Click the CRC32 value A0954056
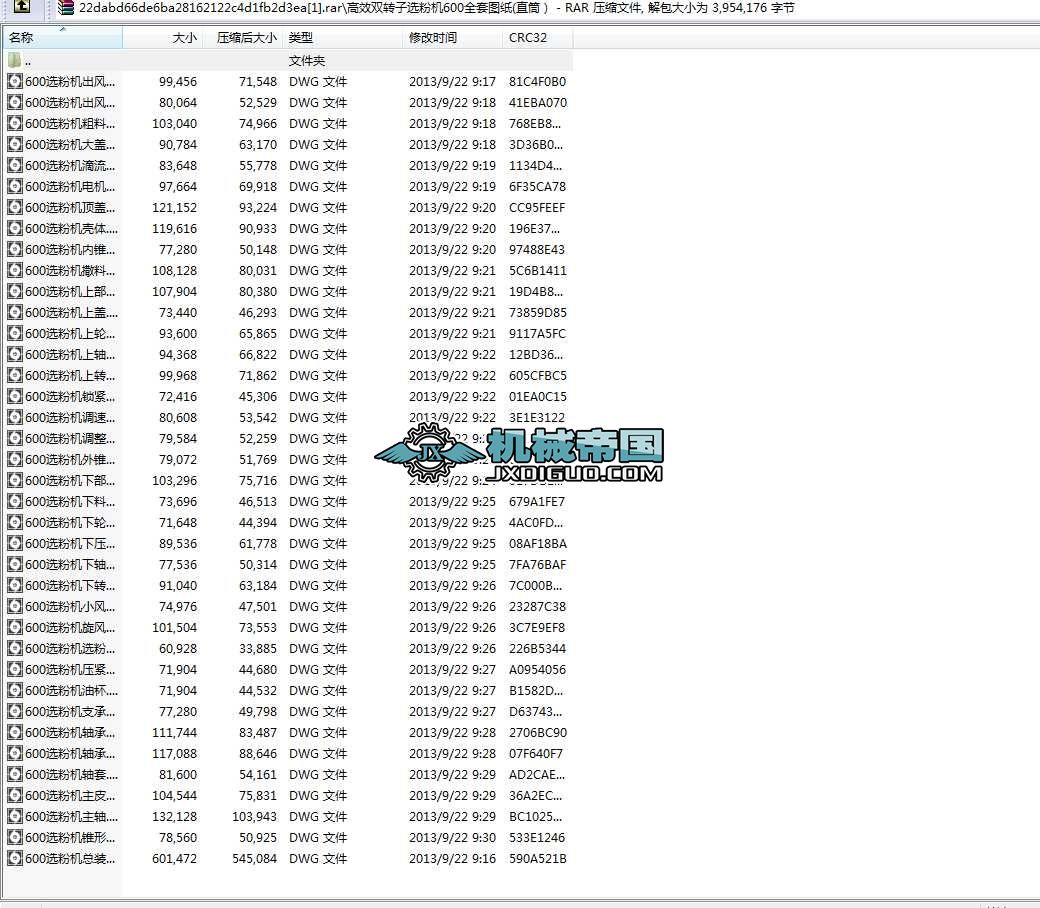1040x908 pixels. (537, 670)
